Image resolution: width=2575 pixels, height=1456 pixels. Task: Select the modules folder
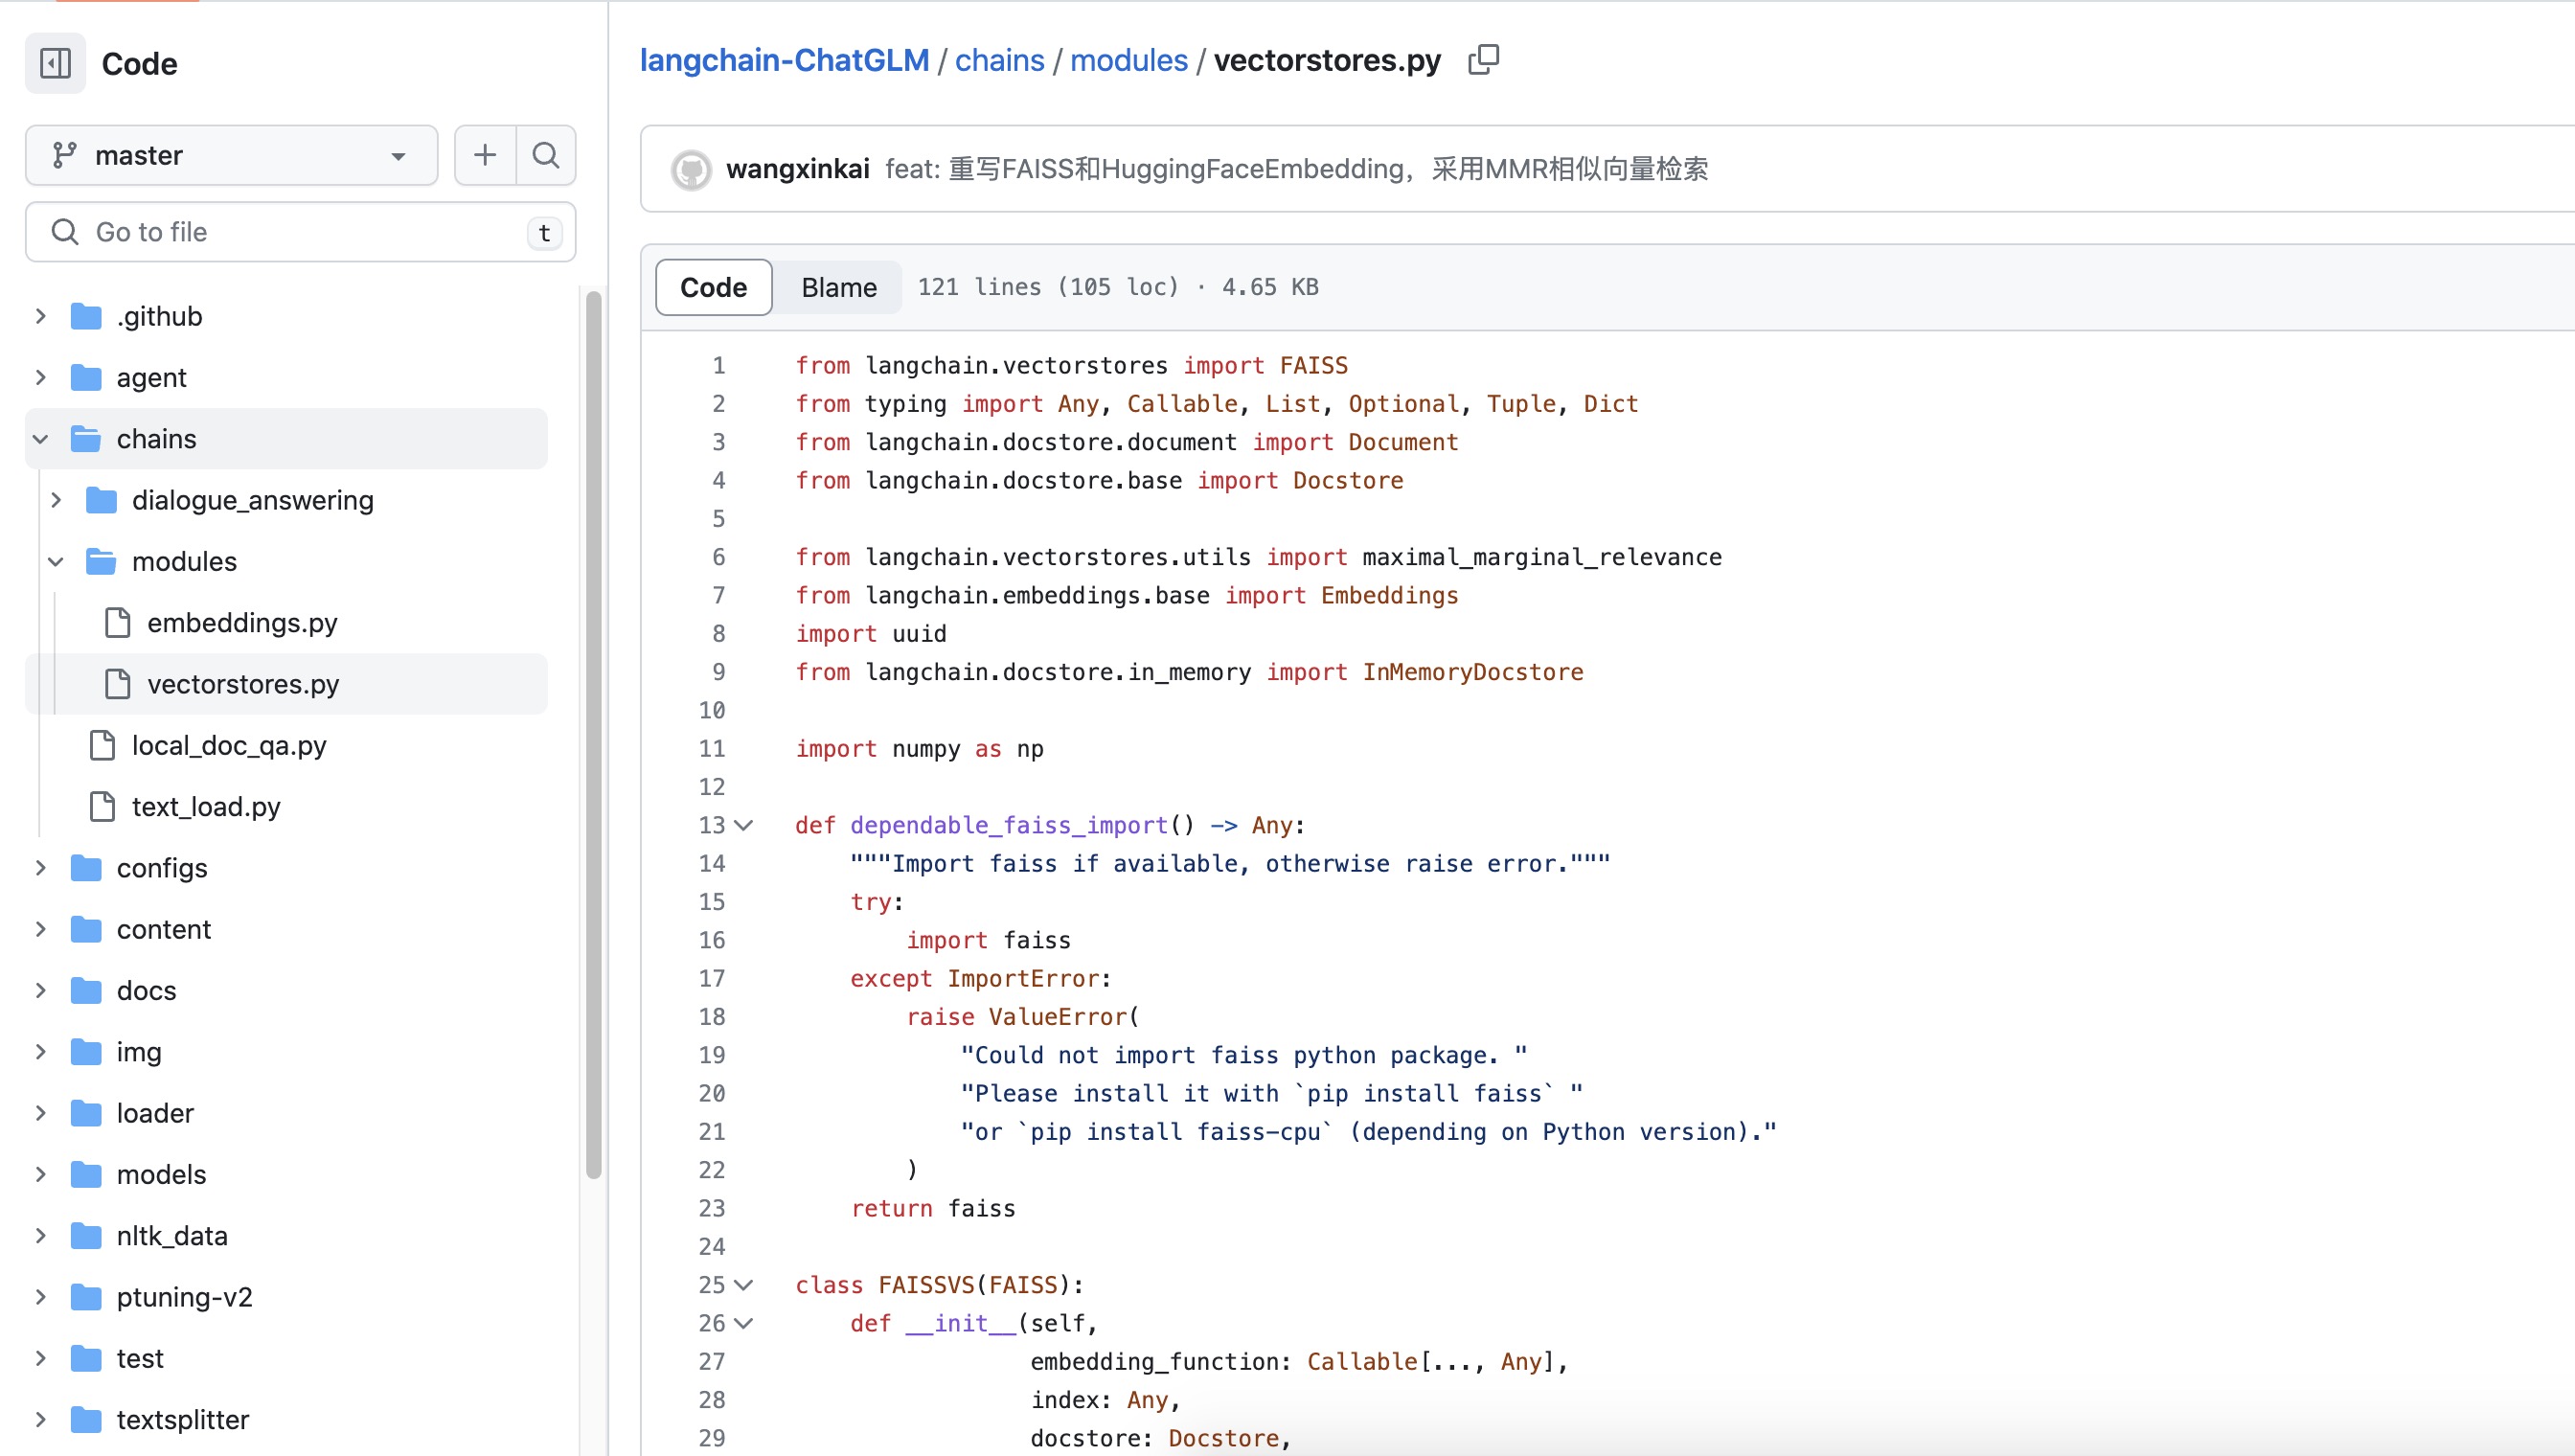click(184, 561)
